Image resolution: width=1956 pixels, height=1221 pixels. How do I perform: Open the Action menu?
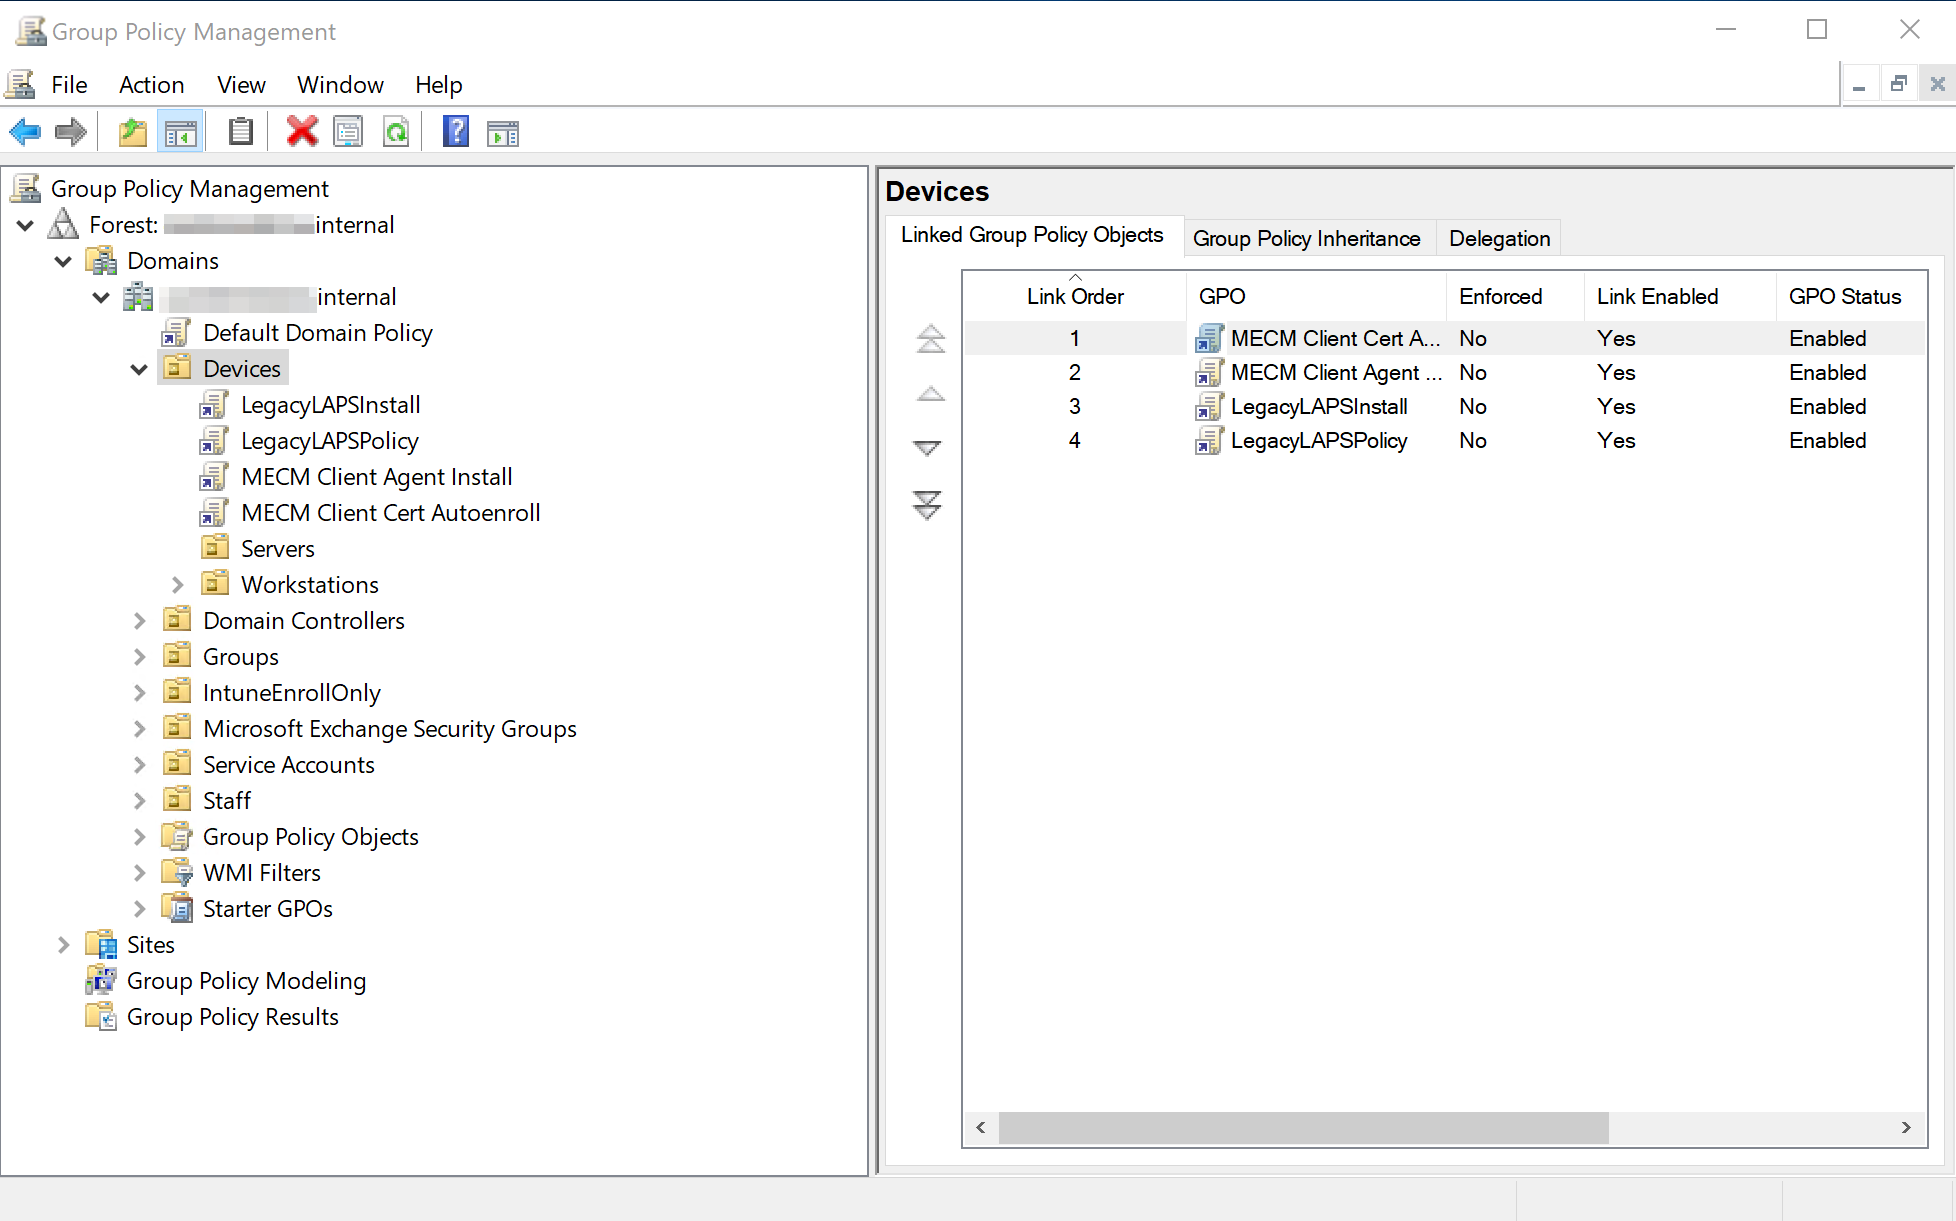[x=151, y=84]
